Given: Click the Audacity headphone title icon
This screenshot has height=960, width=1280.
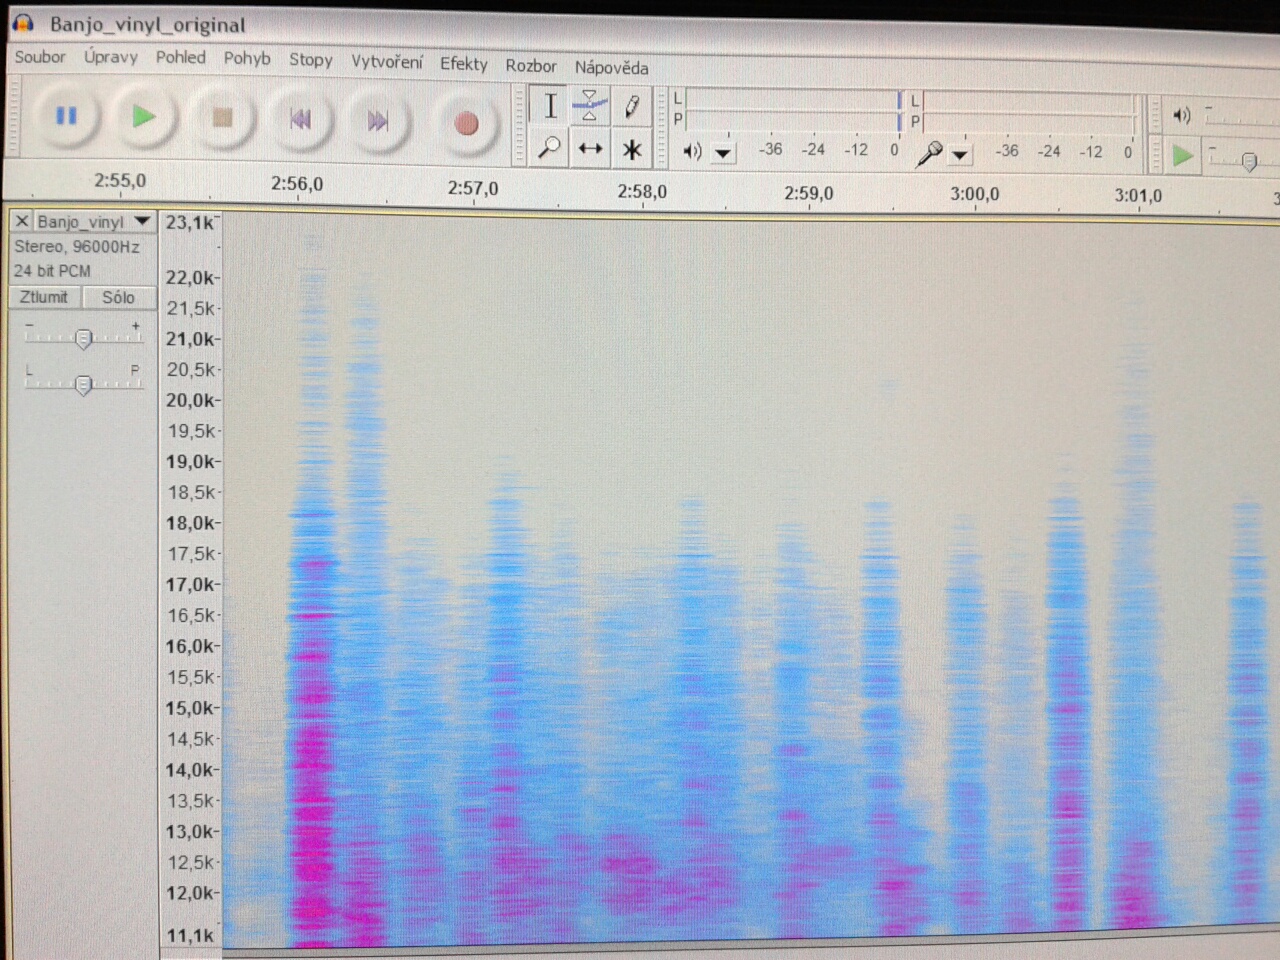Looking at the screenshot, I should click(x=22, y=23).
